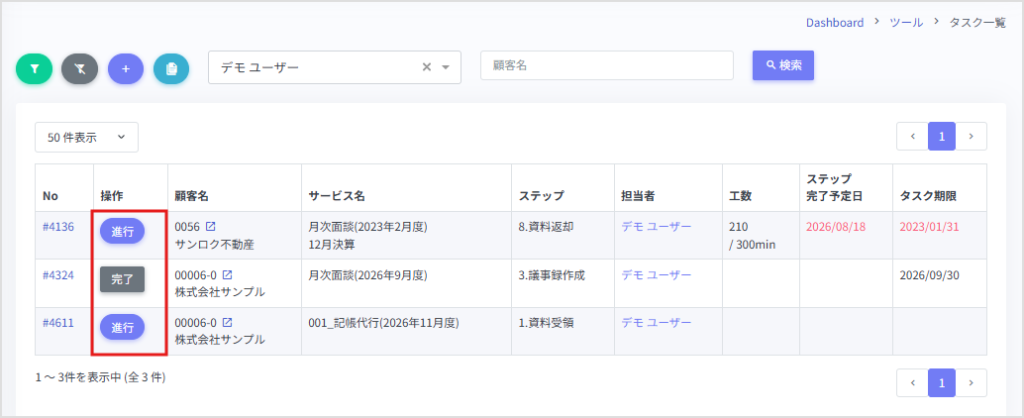
Task: Click 完了 button for task #4324
Action: tap(122, 280)
